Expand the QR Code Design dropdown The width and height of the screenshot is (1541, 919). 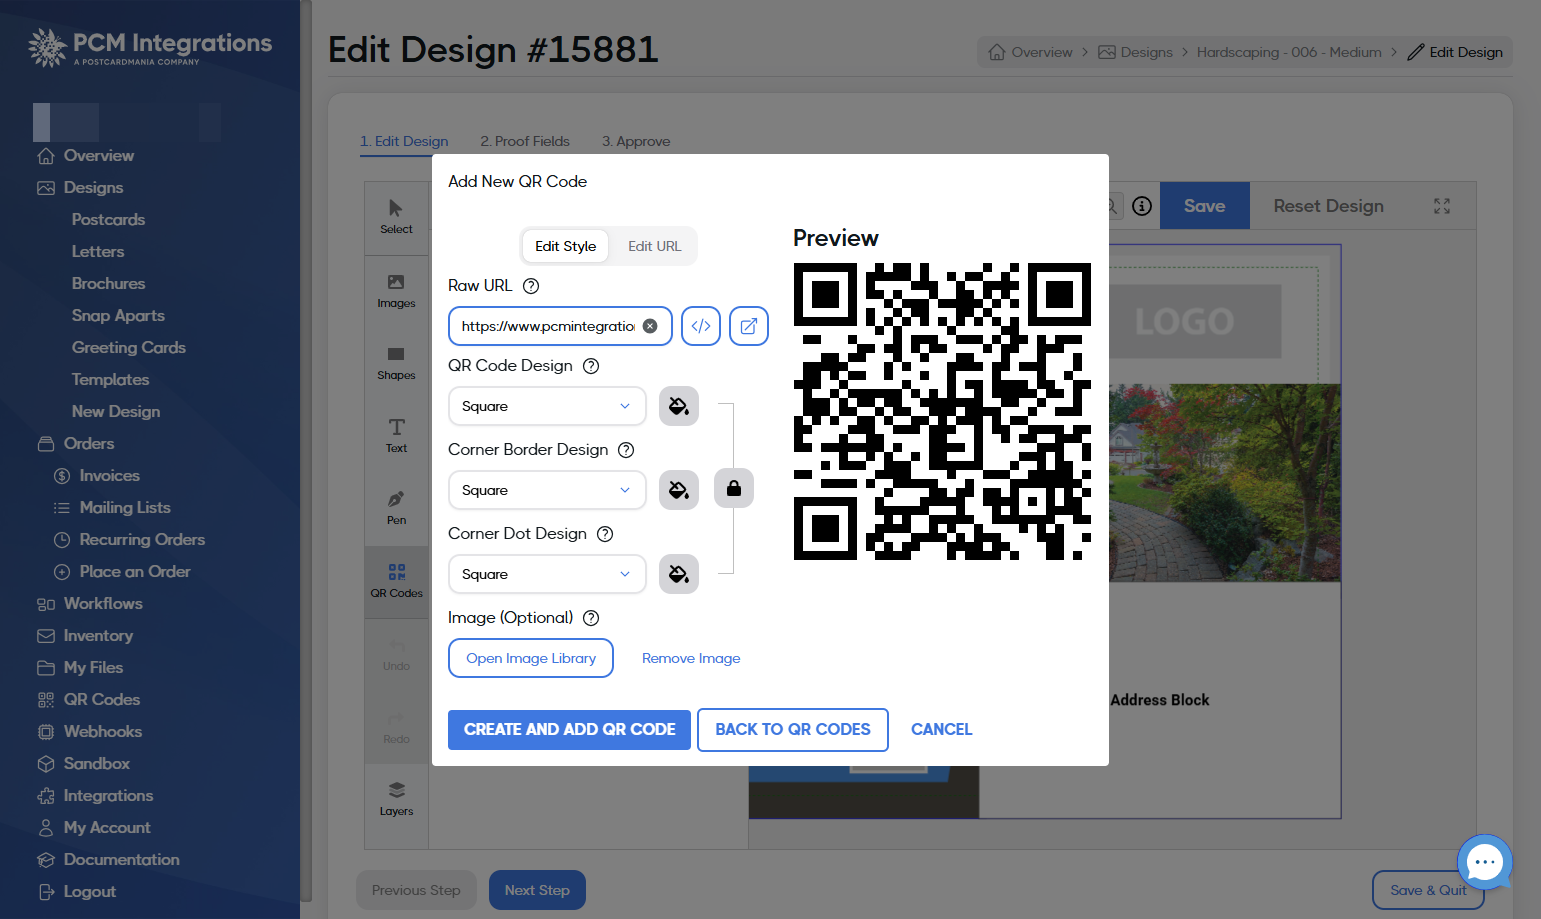547,406
